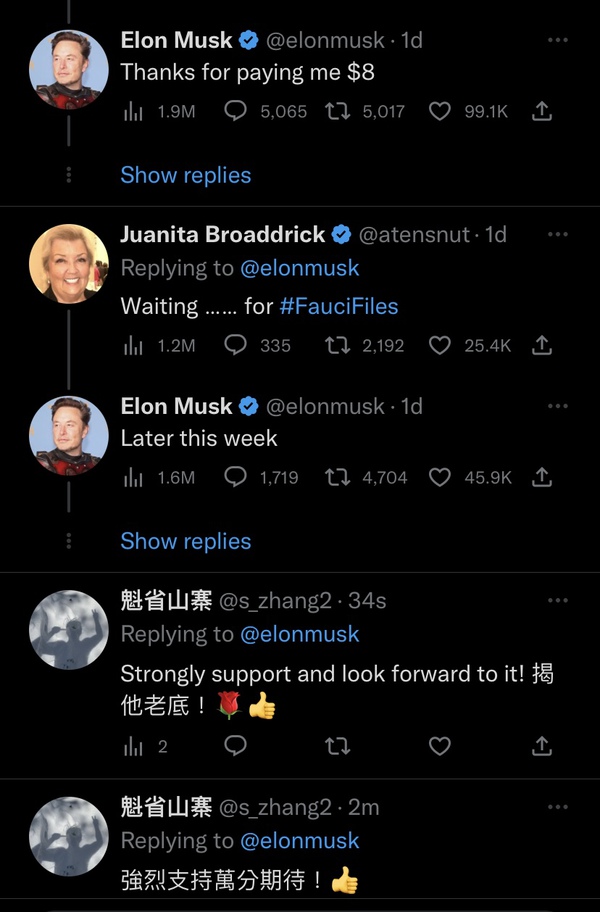
Task: Open the Juanita Broaddrick display name
Action: point(222,234)
